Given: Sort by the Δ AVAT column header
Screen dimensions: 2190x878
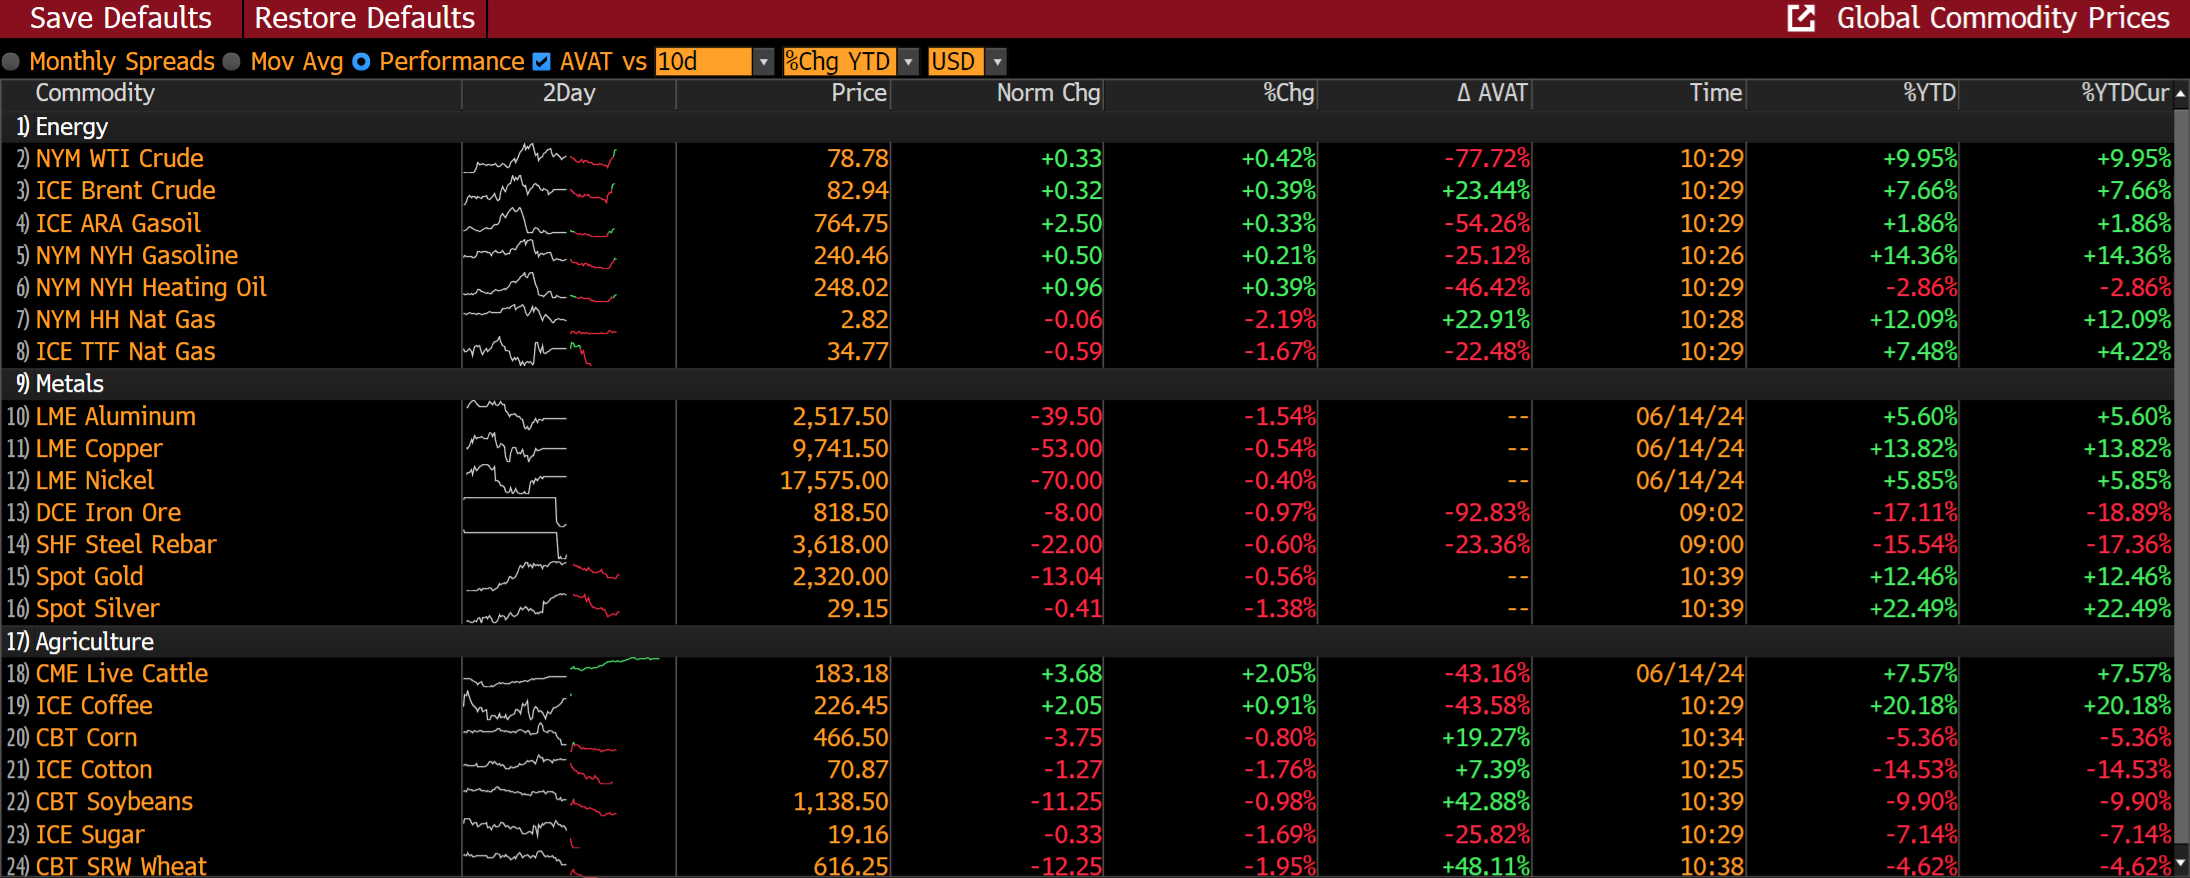Looking at the screenshot, I should coord(1491,93).
